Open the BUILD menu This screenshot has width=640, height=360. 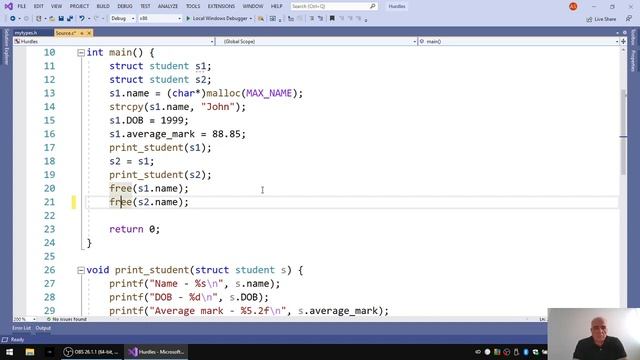point(103,6)
